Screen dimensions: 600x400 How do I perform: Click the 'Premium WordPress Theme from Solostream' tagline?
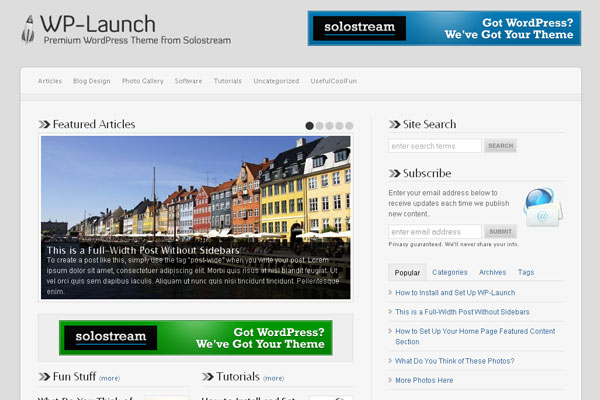(x=137, y=40)
